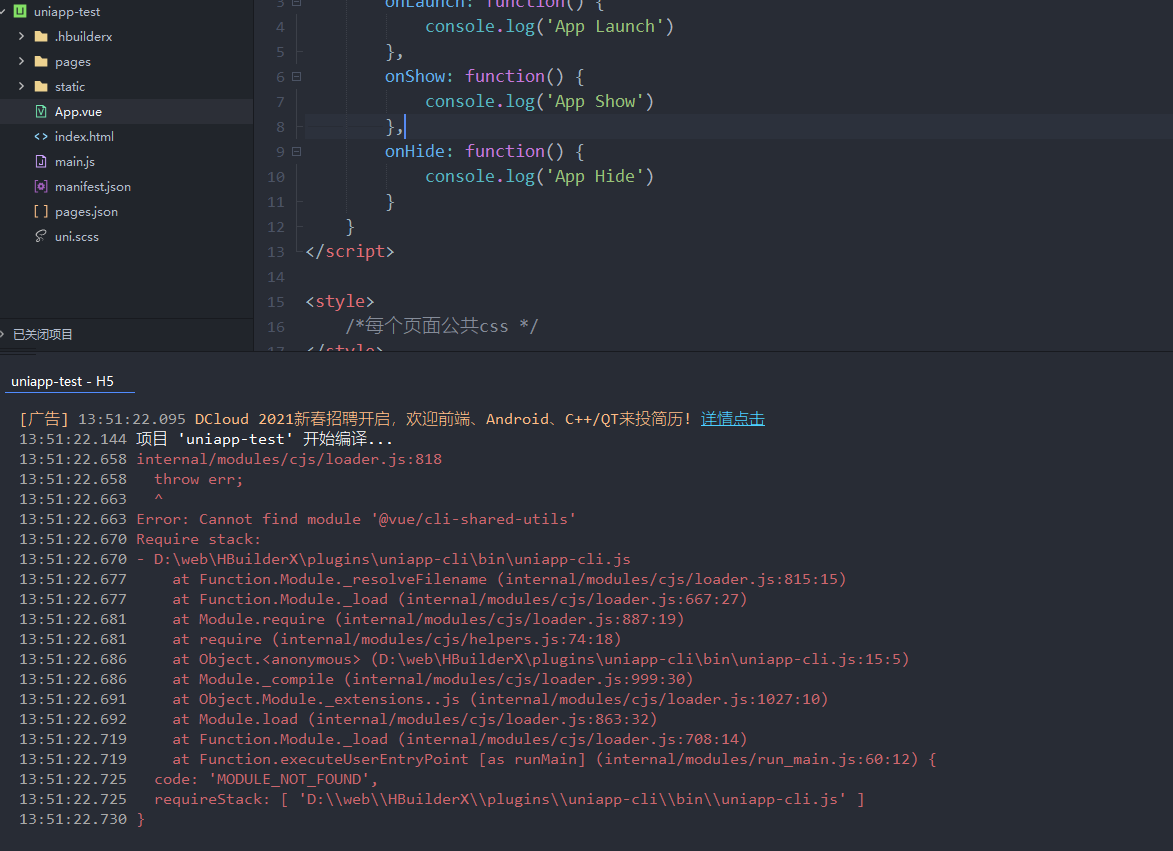Click the uni.scss file icon
The height and width of the screenshot is (851, 1173).
click(x=41, y=237)
